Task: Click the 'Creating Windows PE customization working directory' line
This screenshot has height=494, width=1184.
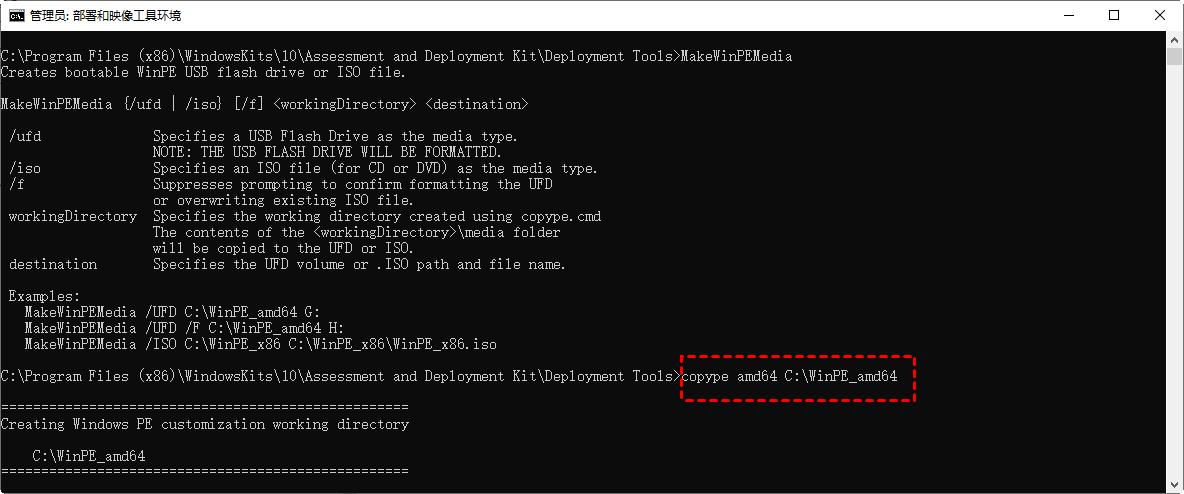Action: click(204, 424)
